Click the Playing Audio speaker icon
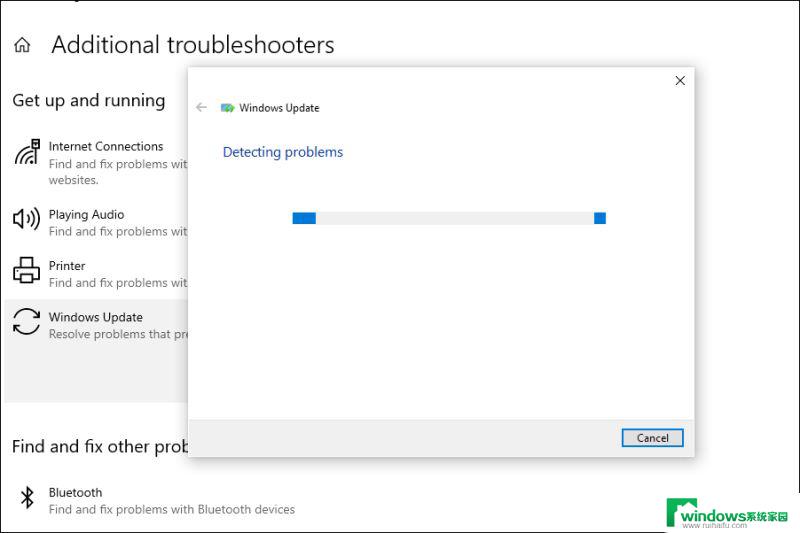800x533 pixels. pos(26,219)
